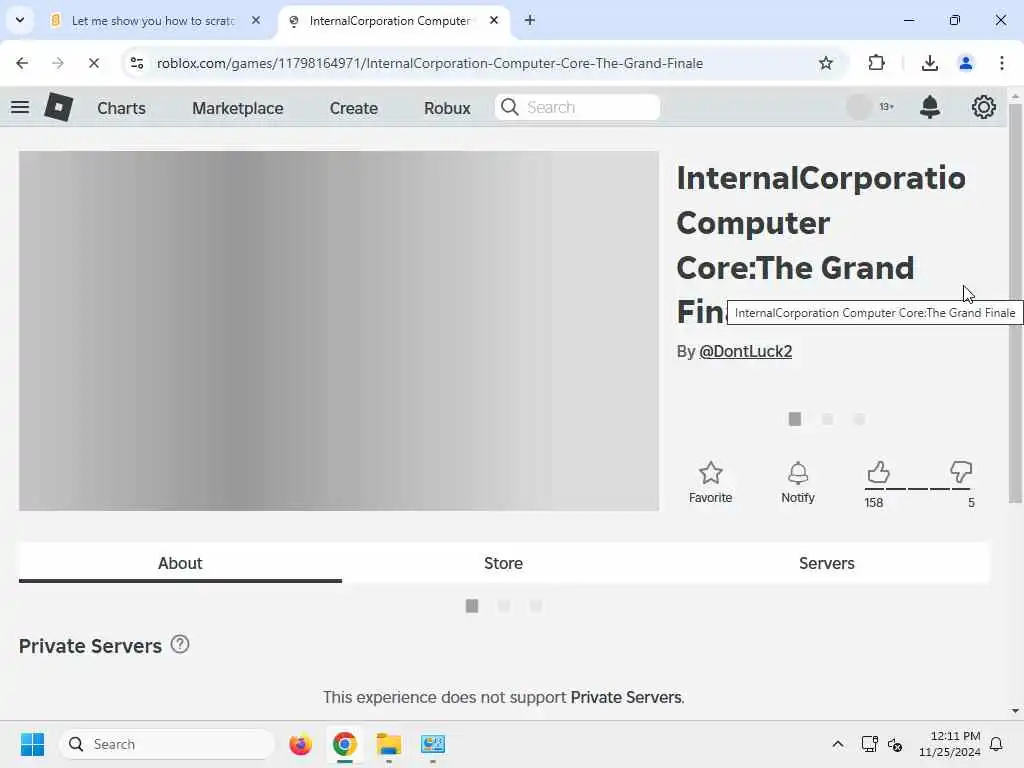Click the experience title 'InternalCorporation Computer Core'
Viewport: 1024px width, 768px height.
point(821,245)
